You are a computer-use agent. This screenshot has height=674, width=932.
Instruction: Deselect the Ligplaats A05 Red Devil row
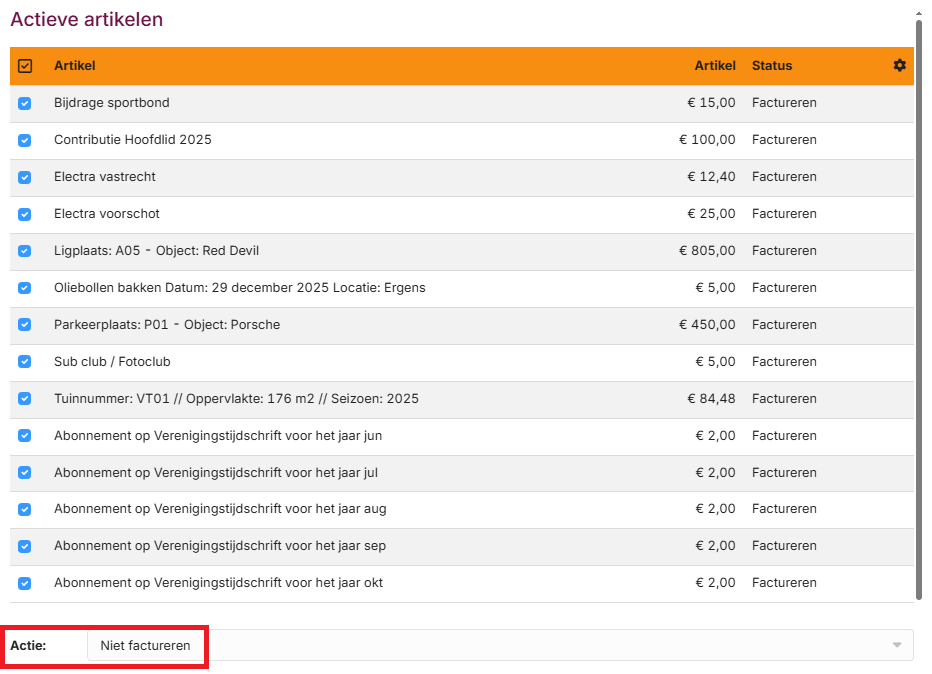pos(24,251)
